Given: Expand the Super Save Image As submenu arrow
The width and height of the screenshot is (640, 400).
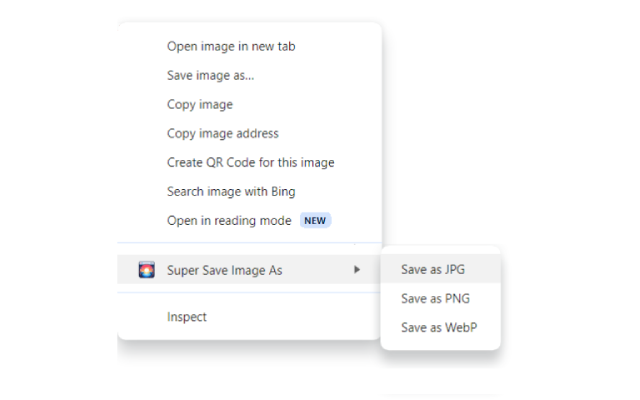Looking at the screenshot, I should (x=357, y=270).
